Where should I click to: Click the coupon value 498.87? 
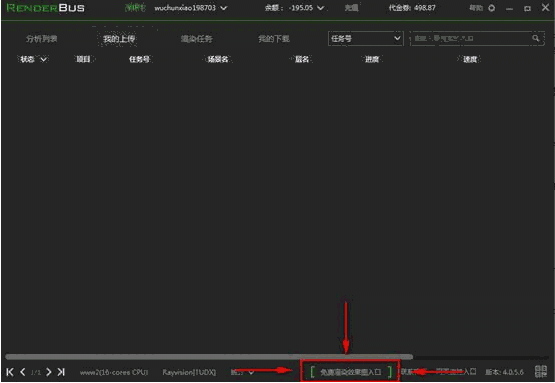(424, 8)
